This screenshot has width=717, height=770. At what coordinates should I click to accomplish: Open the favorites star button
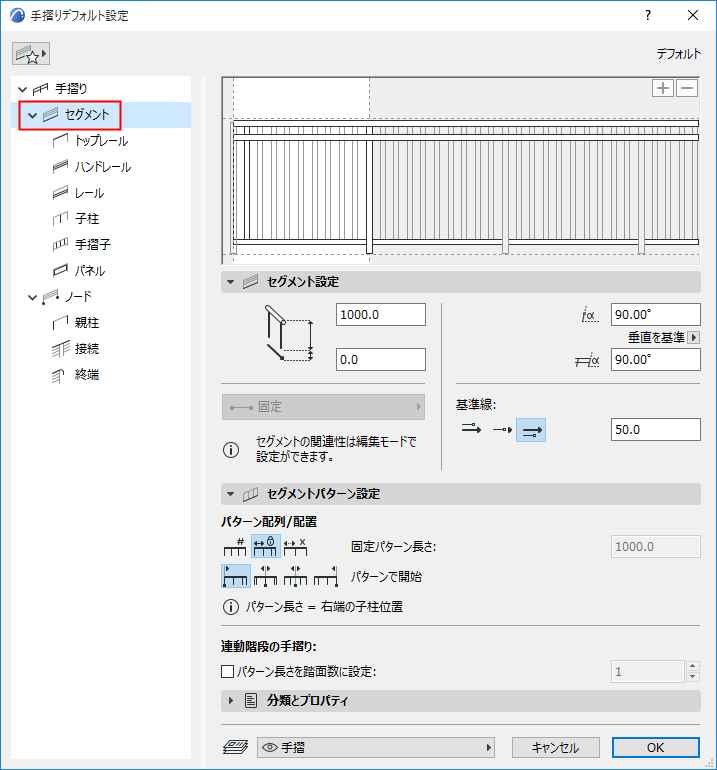coord(31,54)
